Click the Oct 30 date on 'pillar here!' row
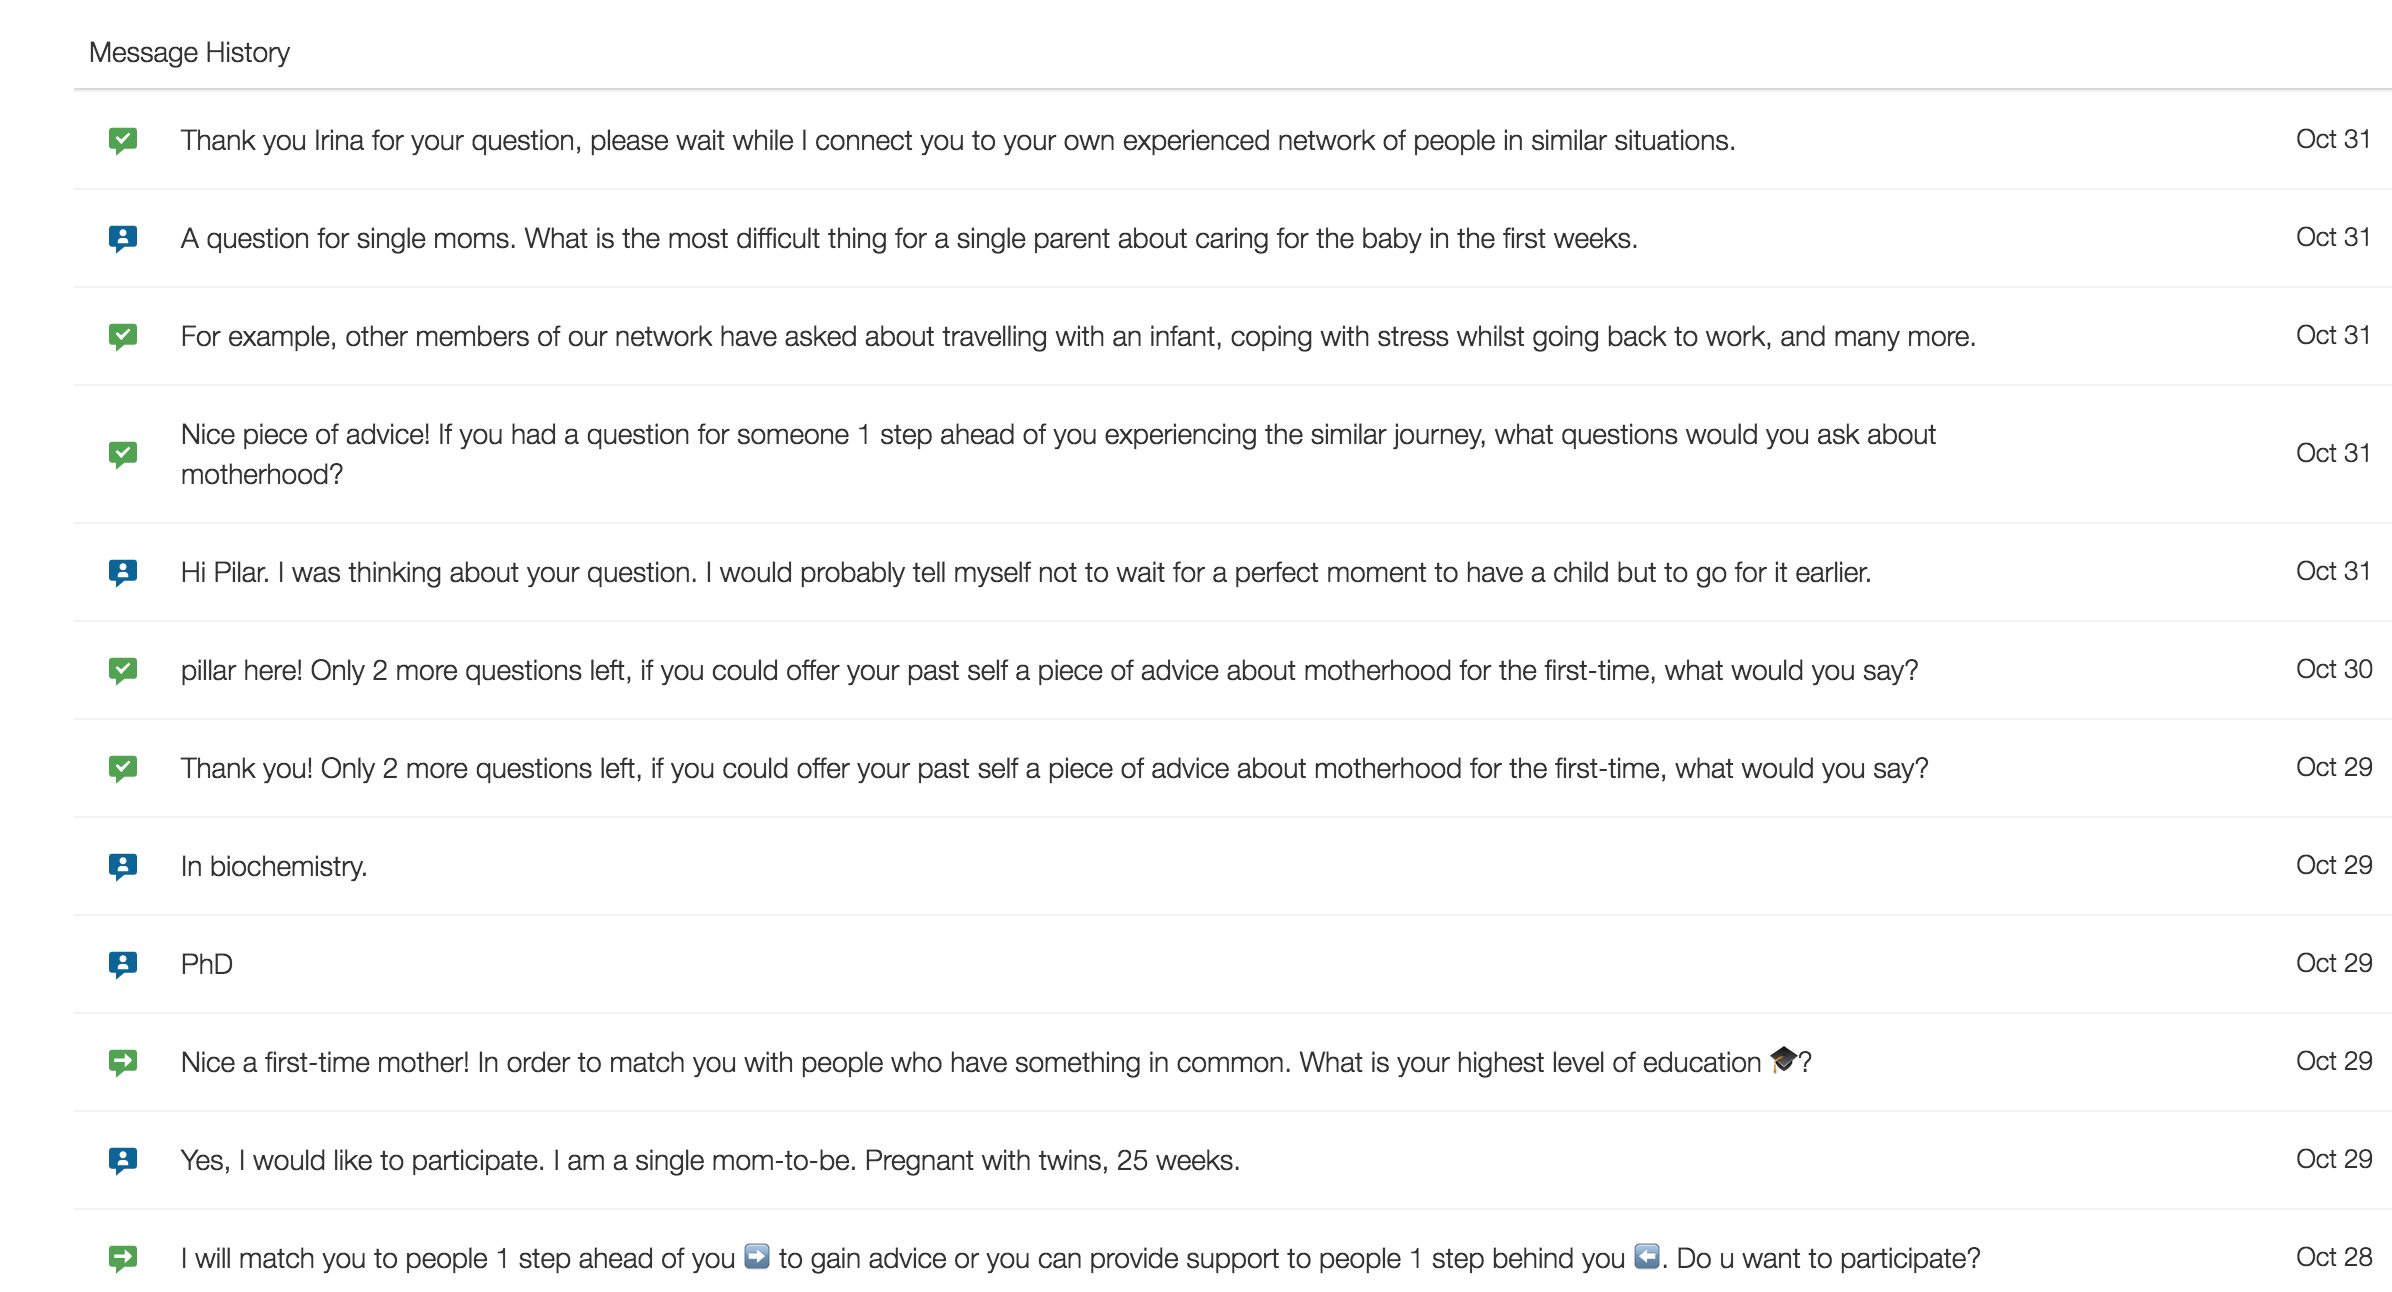This screenshot has width=2392, height=1292. click(2334, 669)
